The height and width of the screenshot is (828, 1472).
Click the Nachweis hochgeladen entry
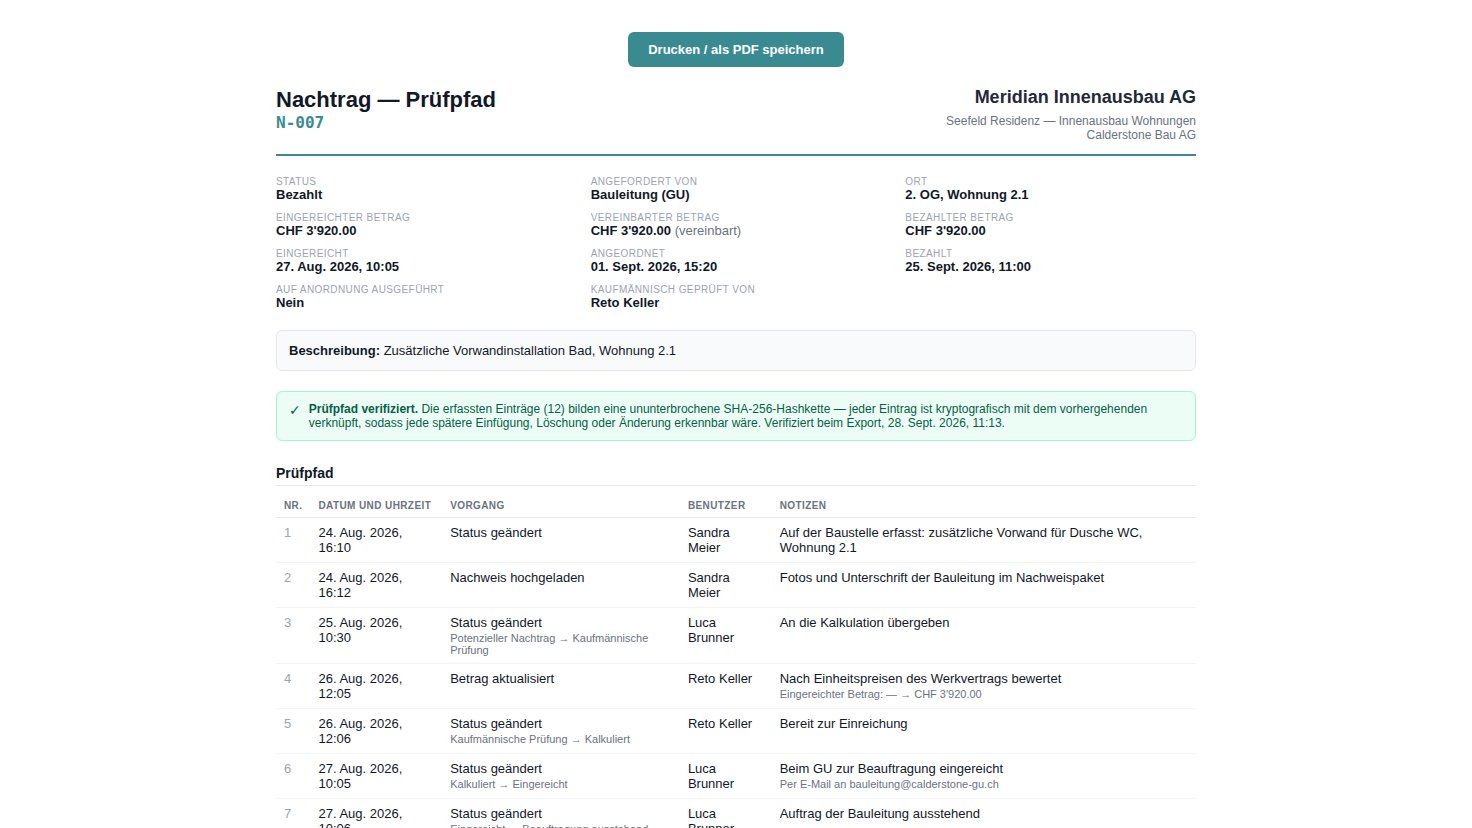(x=517, y=578)
